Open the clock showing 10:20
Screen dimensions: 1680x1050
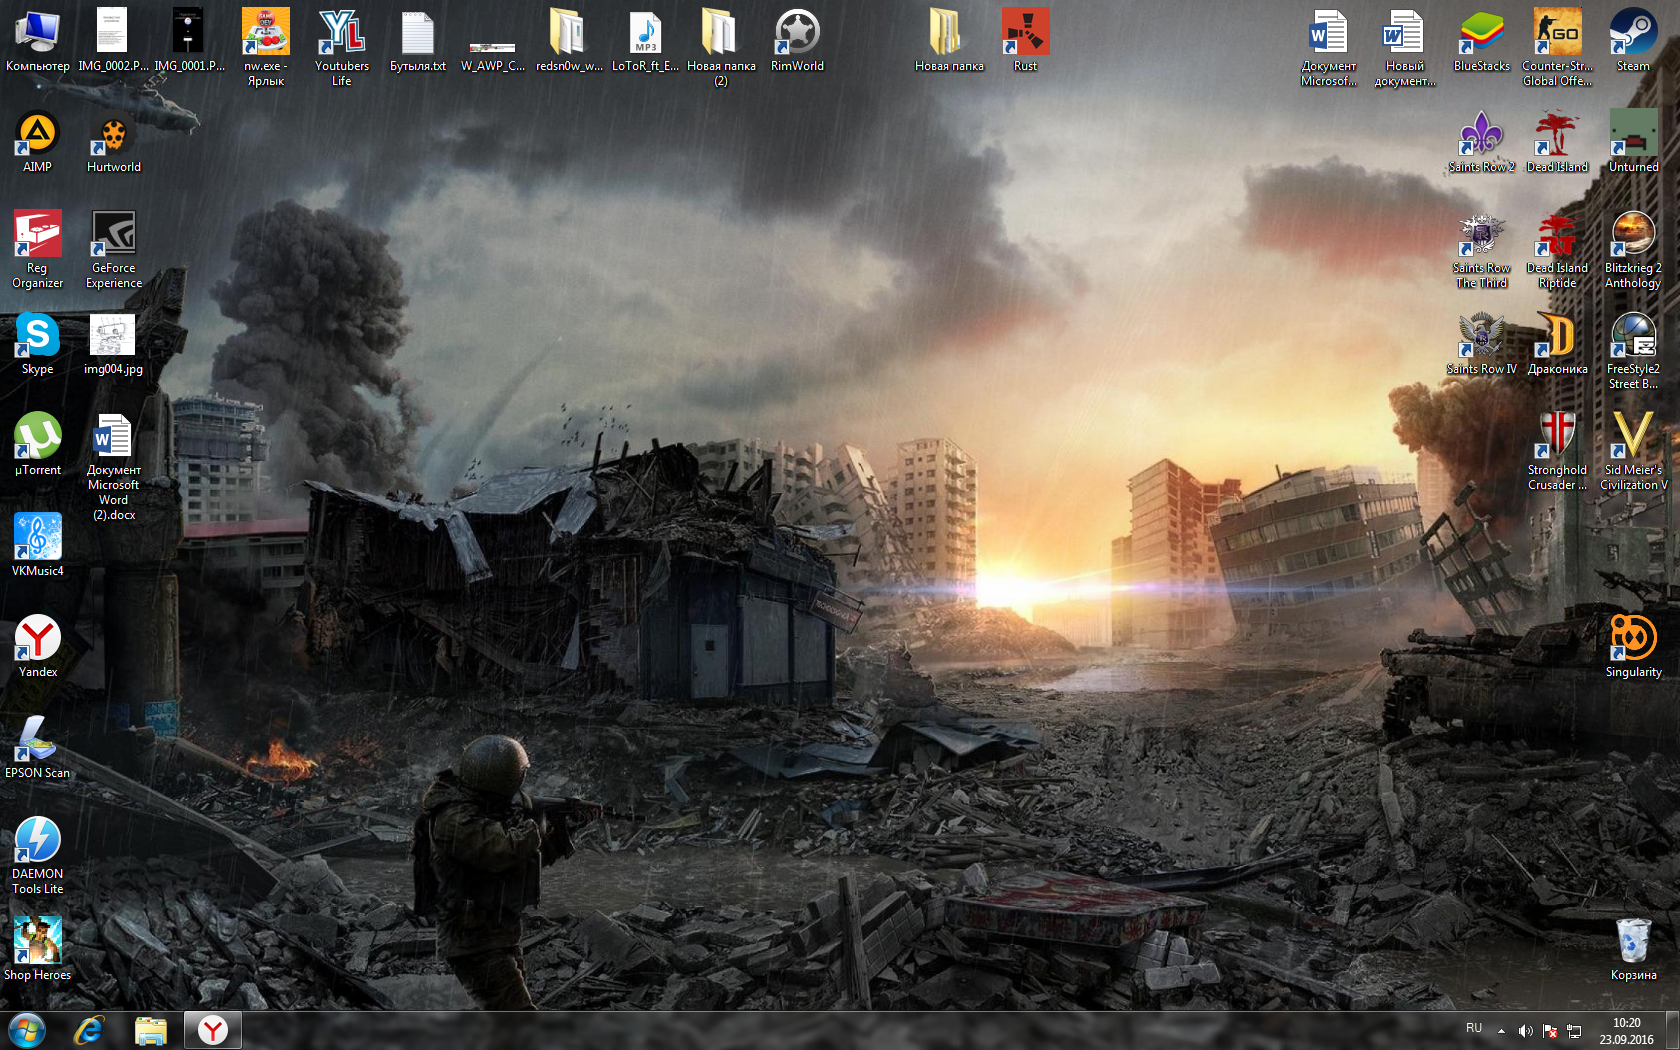point(1627,1031)
